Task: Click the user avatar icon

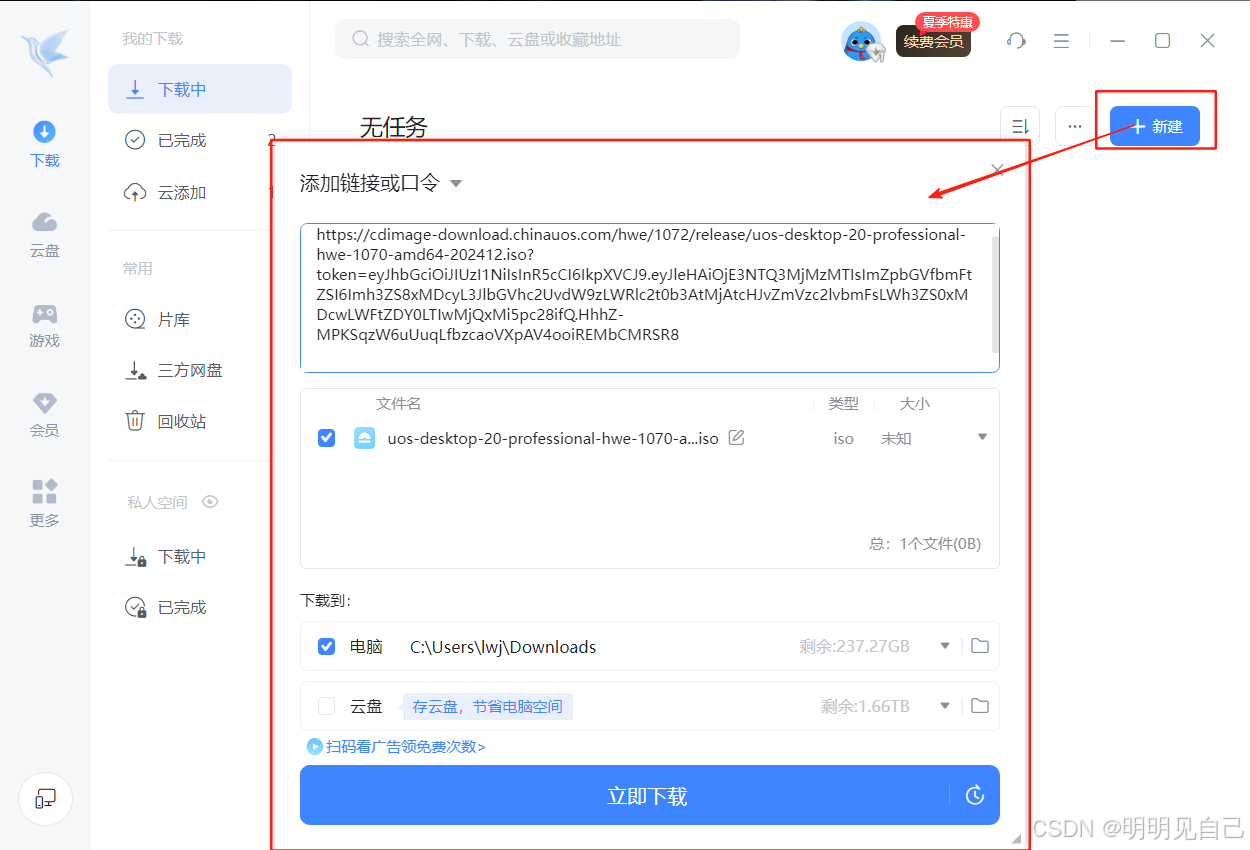Action: pyautogui.click(x=861, y=41)
